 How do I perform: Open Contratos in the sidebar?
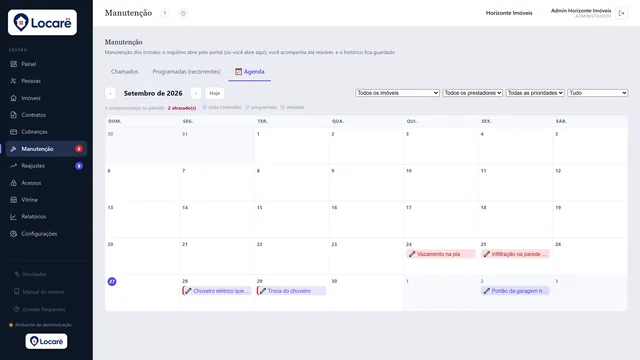46,115
